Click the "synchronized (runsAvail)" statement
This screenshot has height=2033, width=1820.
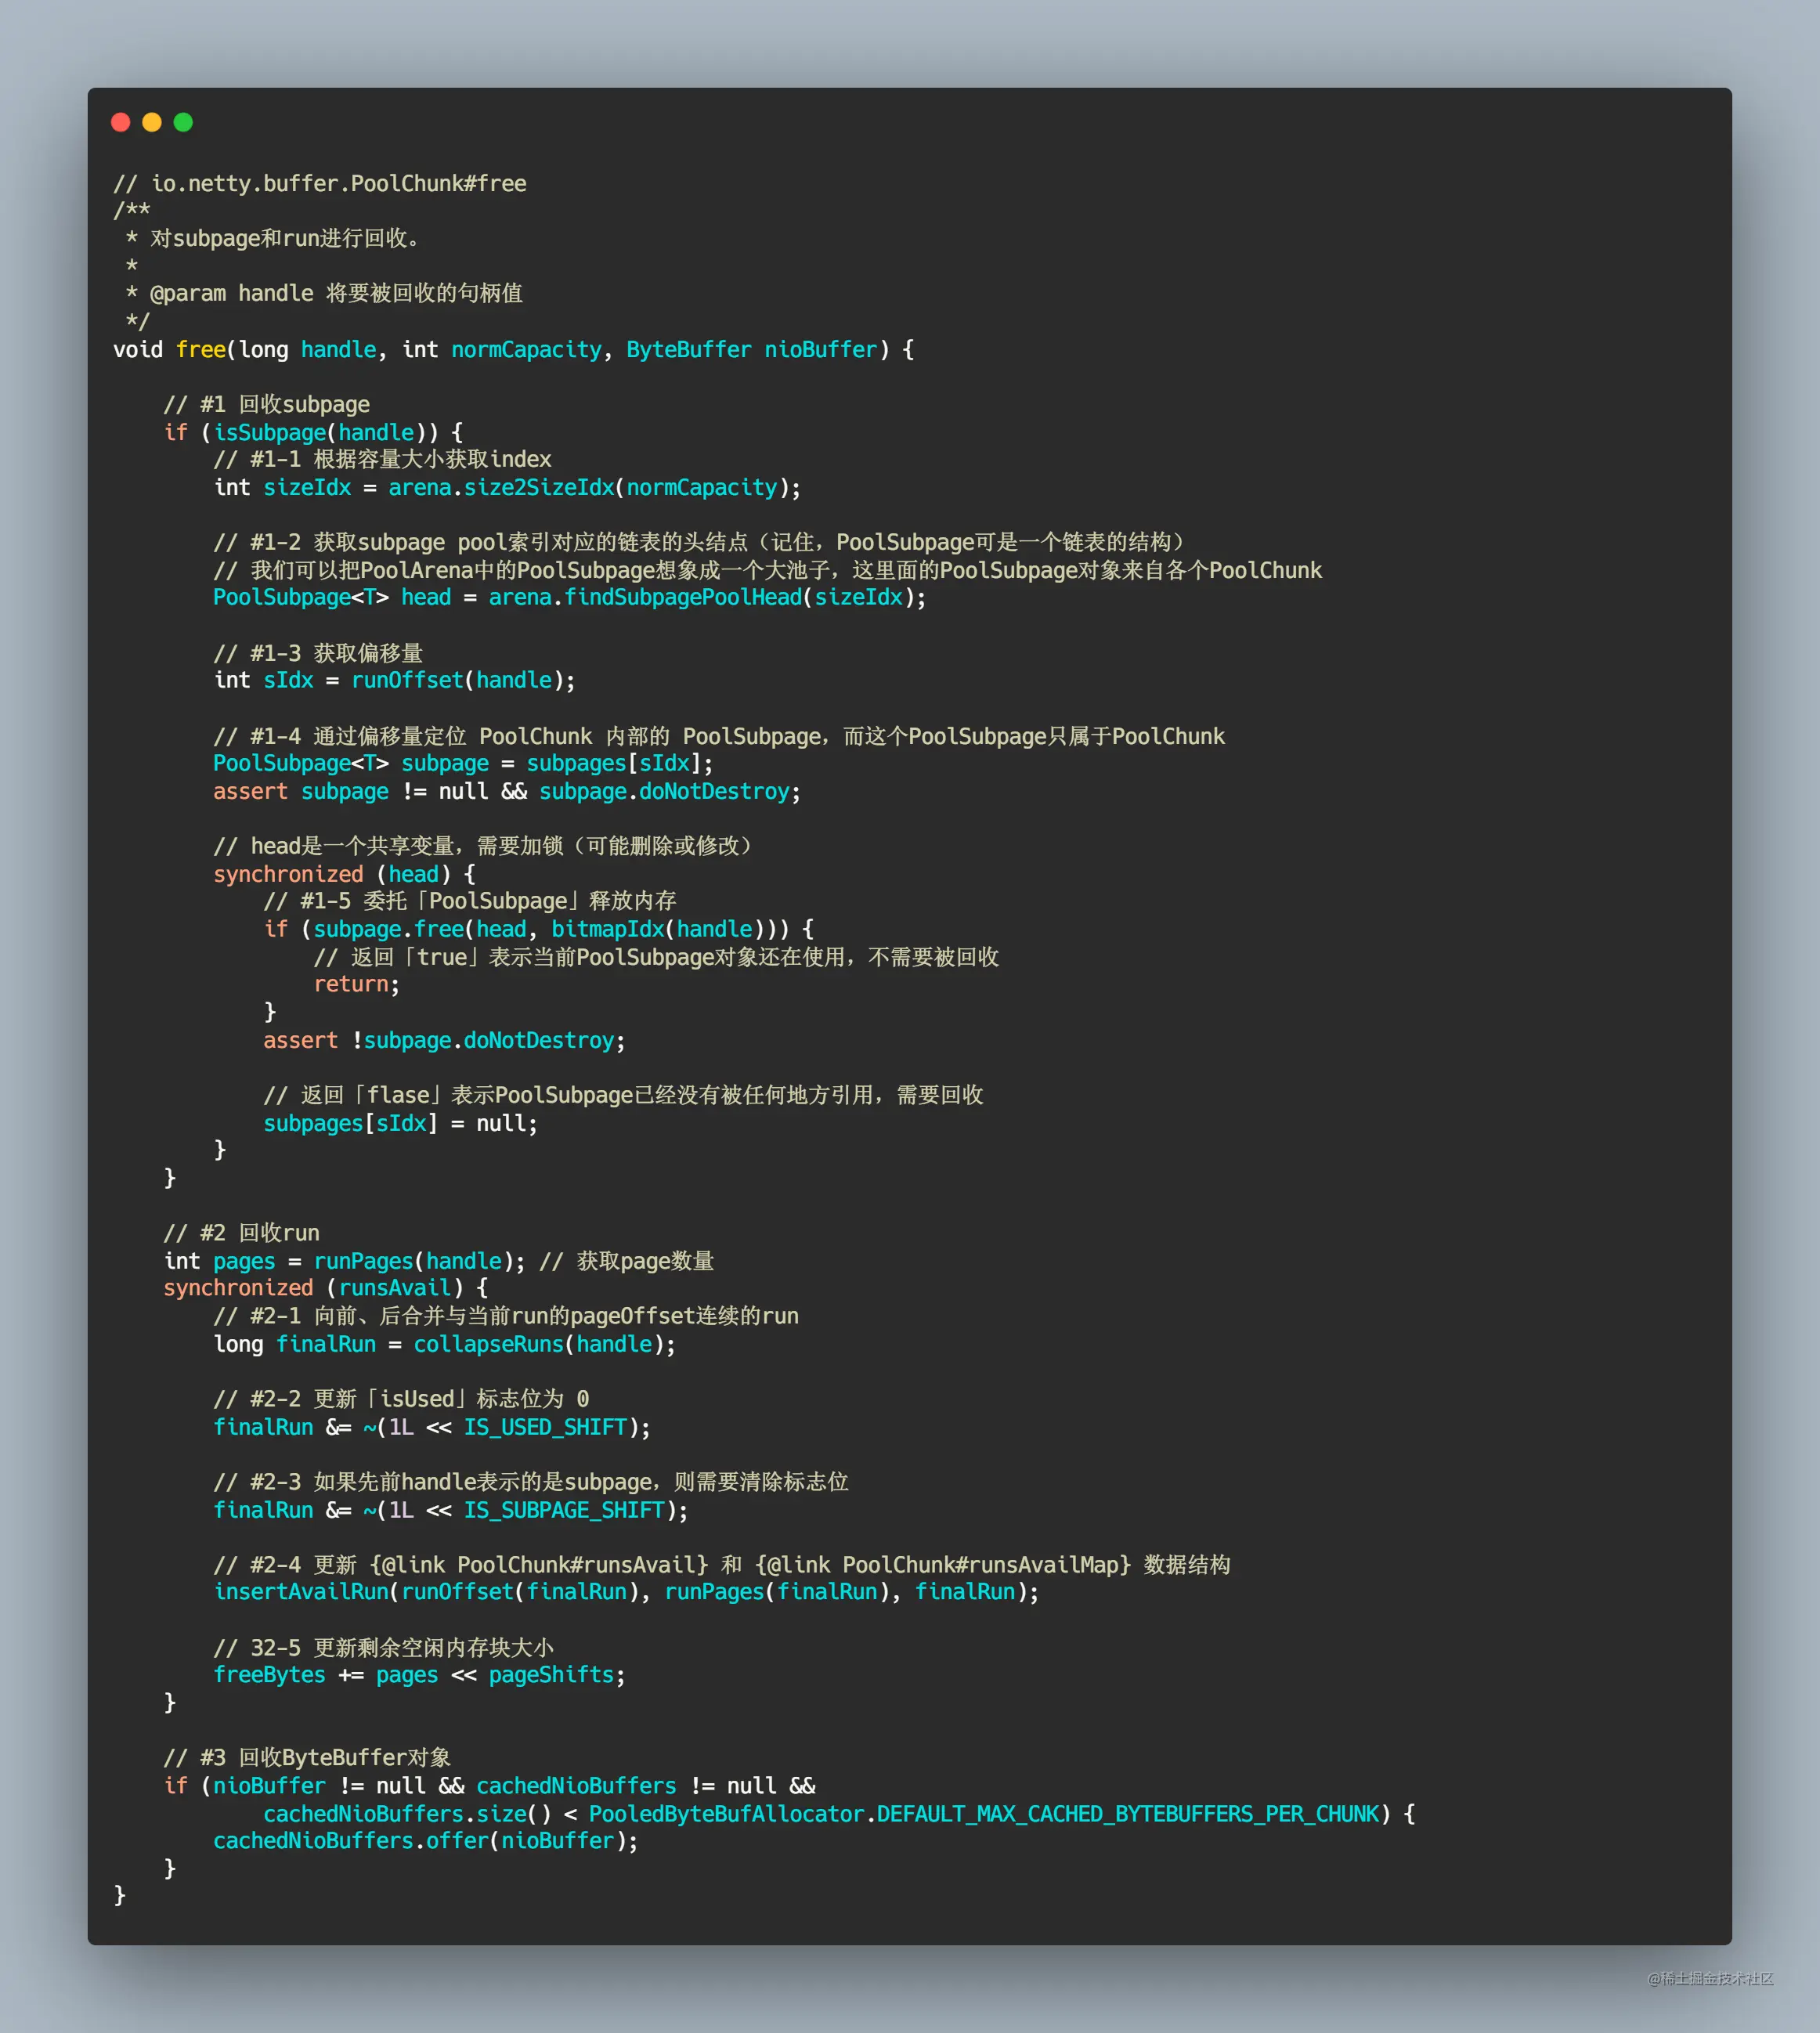pos(326,1289)
